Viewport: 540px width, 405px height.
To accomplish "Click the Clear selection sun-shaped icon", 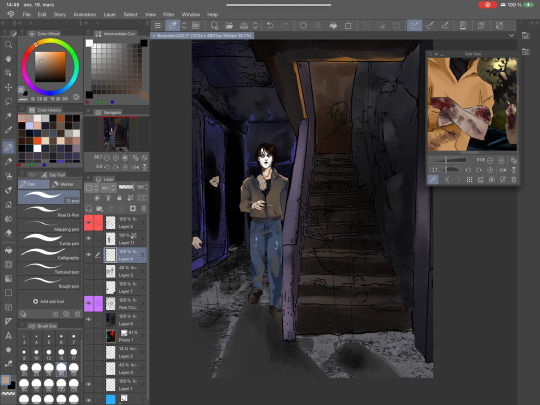I will pos(303,25).
